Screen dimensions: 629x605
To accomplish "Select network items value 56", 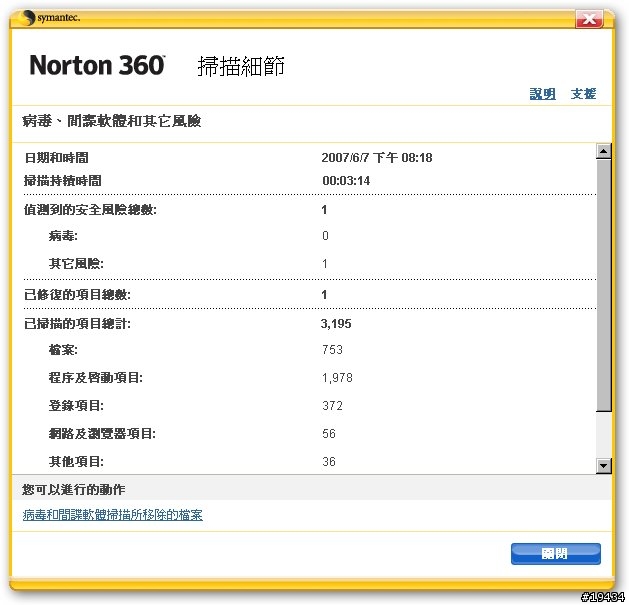I will [329, 434].
